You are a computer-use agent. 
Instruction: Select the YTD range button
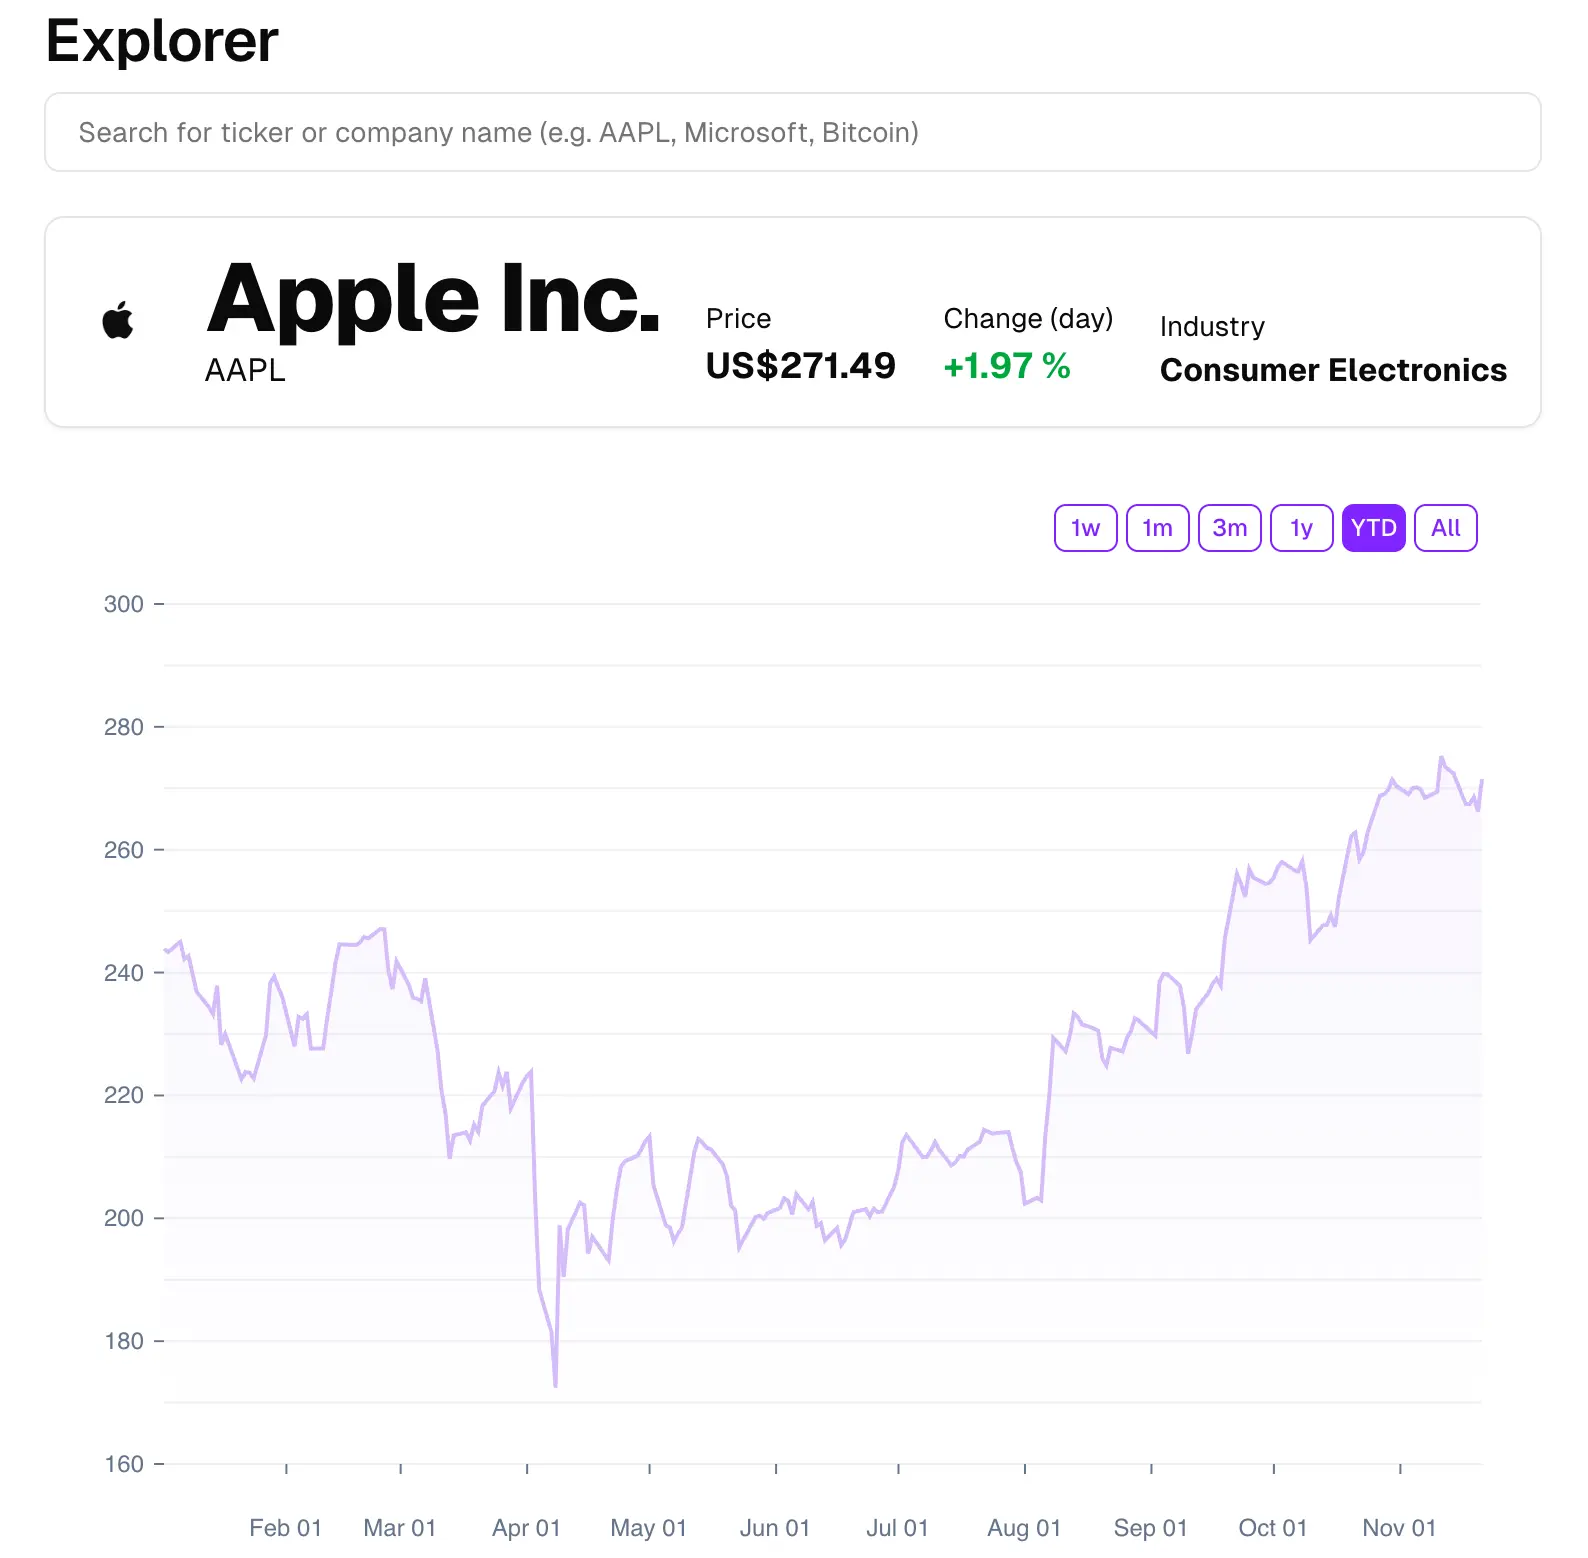[x=1373, y=528]
